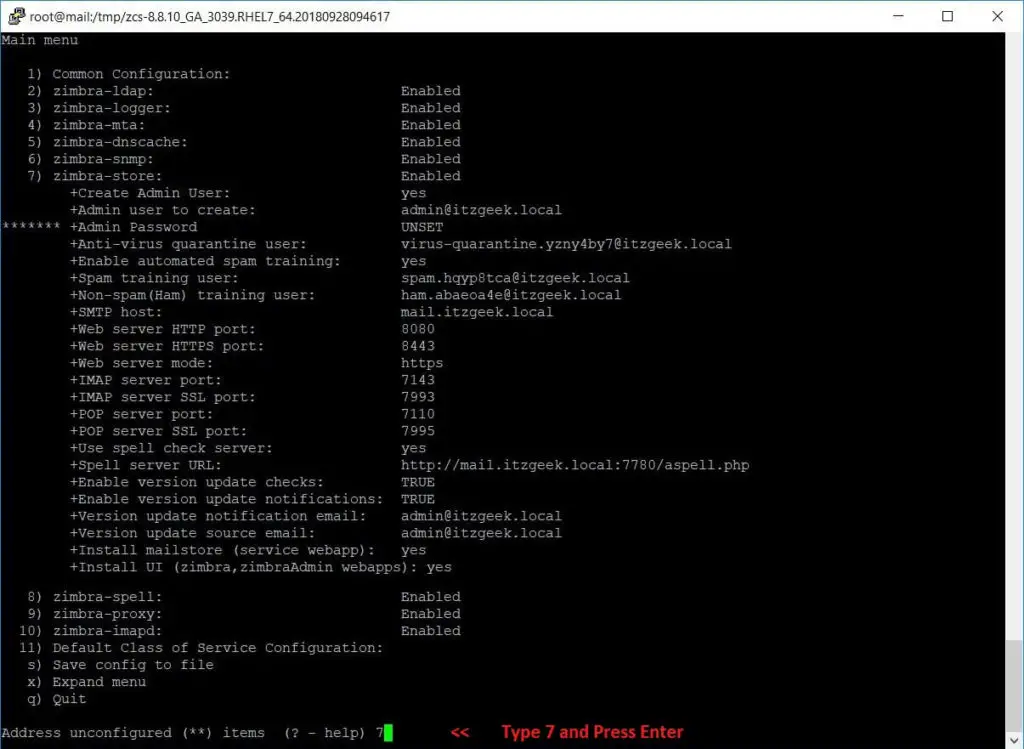Click 'x) Expand menu' row

[86, 681]
